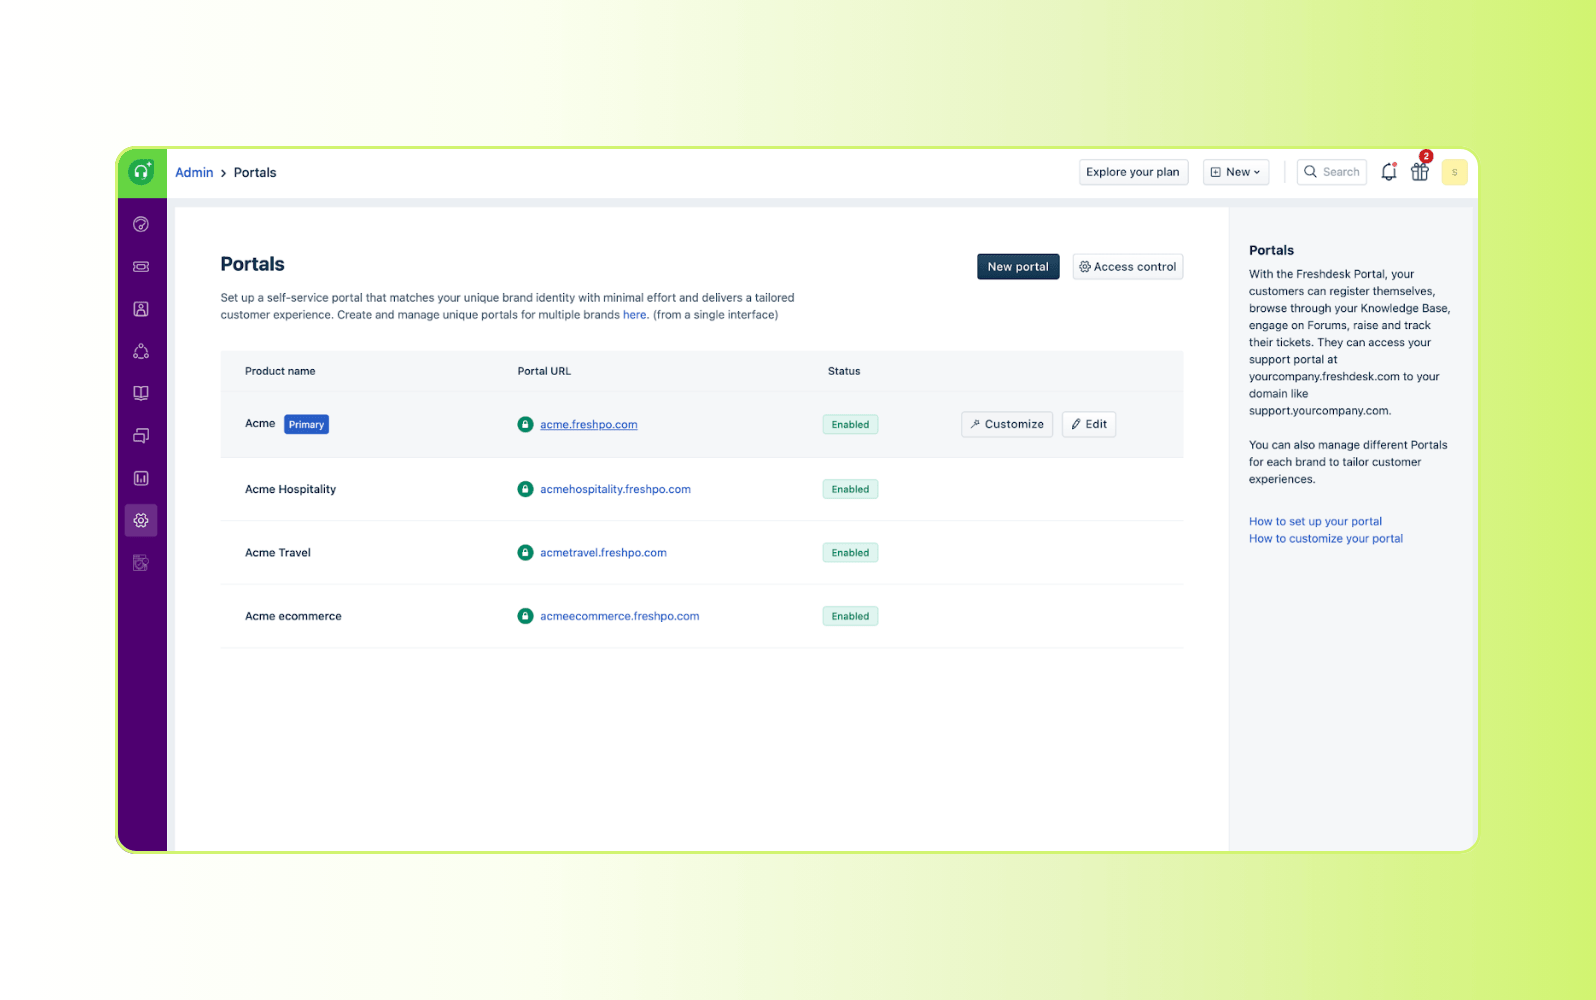Click the Freshdesk headset logo
This screenshot has height=1000, width=1596.
tap(141, 172)
